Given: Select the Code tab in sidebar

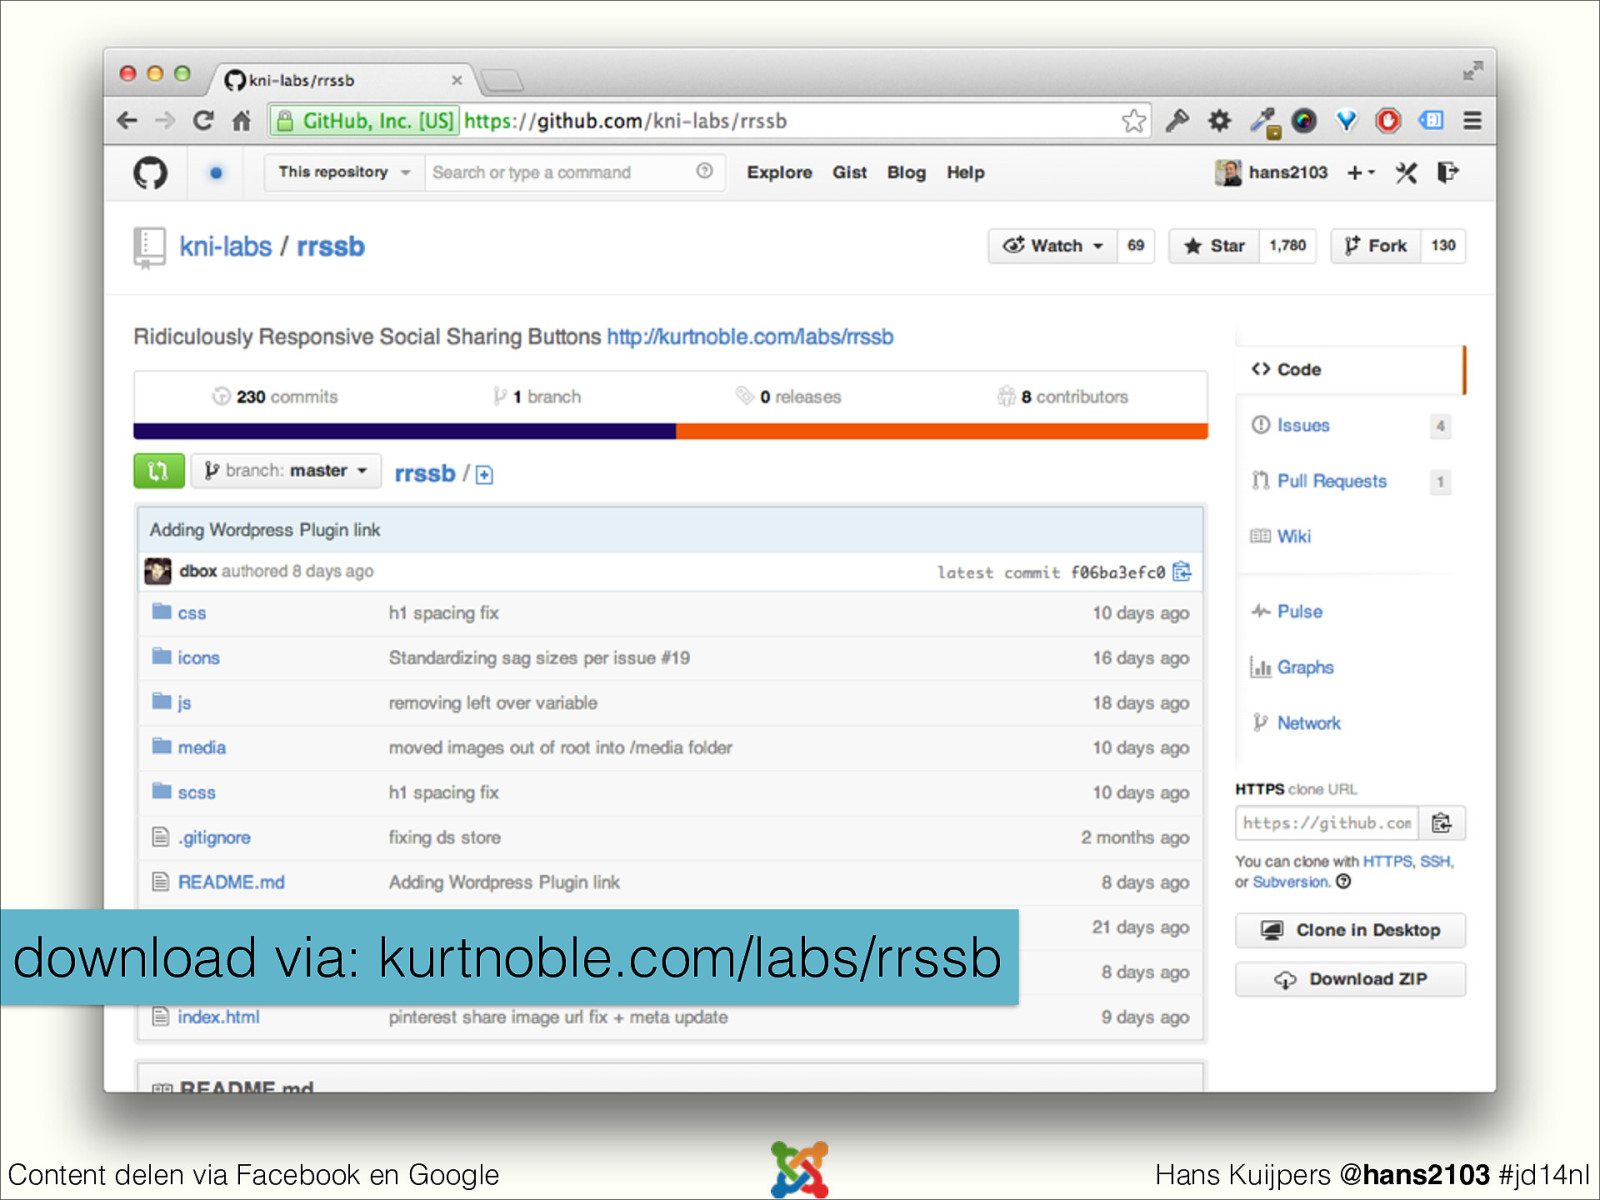Looking at the screenshot, I should pos(1349,370).
